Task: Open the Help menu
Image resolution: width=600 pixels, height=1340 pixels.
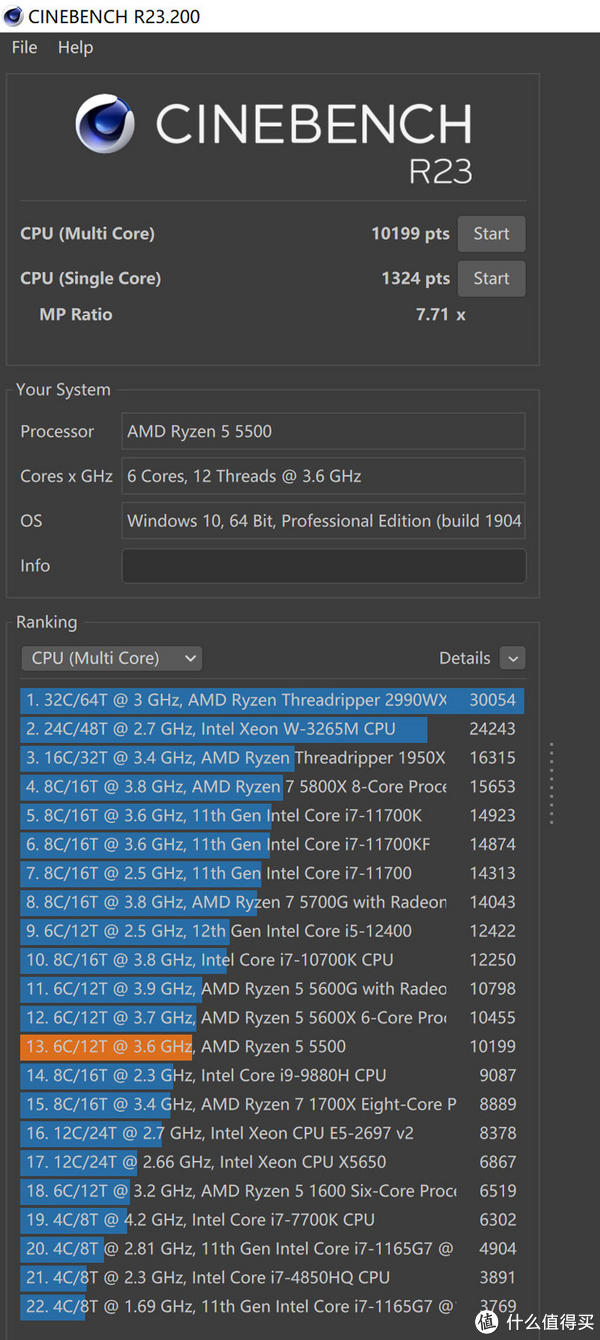Action: tap(75, 47)
